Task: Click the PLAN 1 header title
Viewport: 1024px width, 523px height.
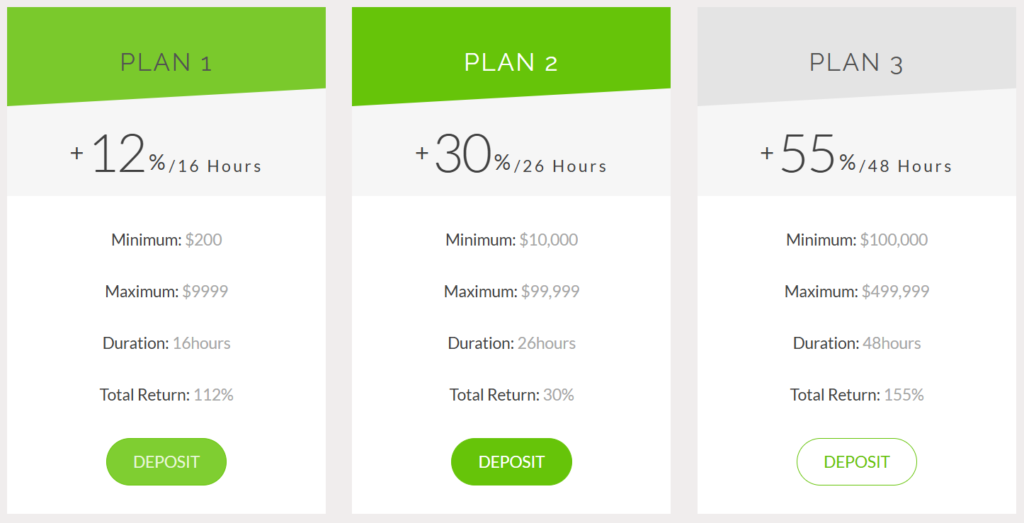Action: pos(166,62)
